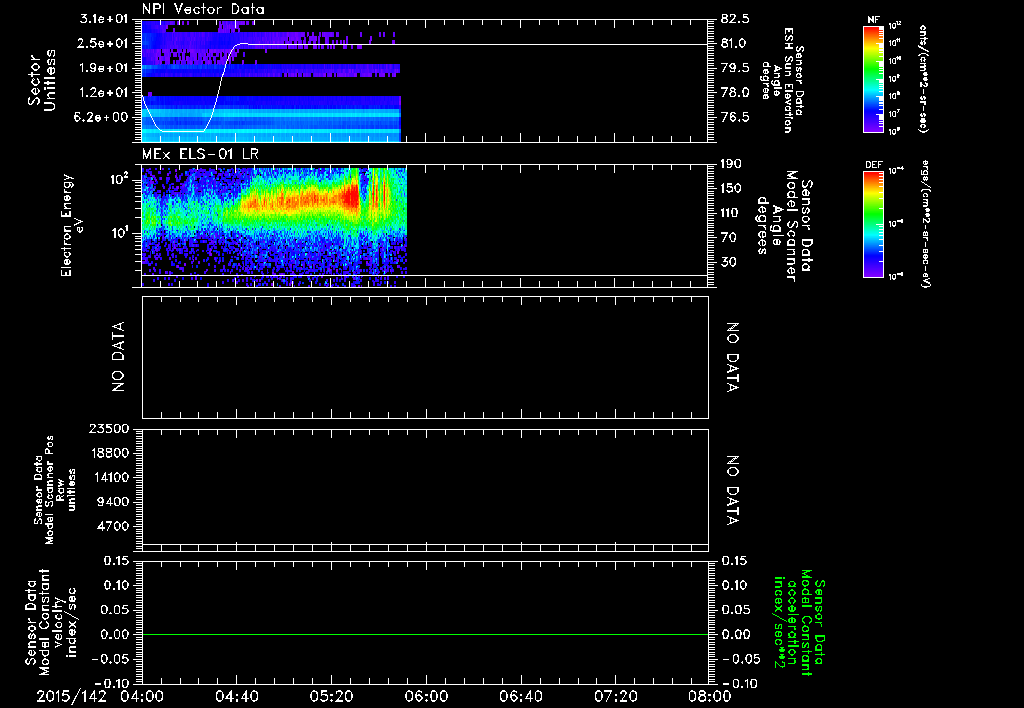
Task: Click the "110" scanner angle tick
Action: (x=731, y=213)
